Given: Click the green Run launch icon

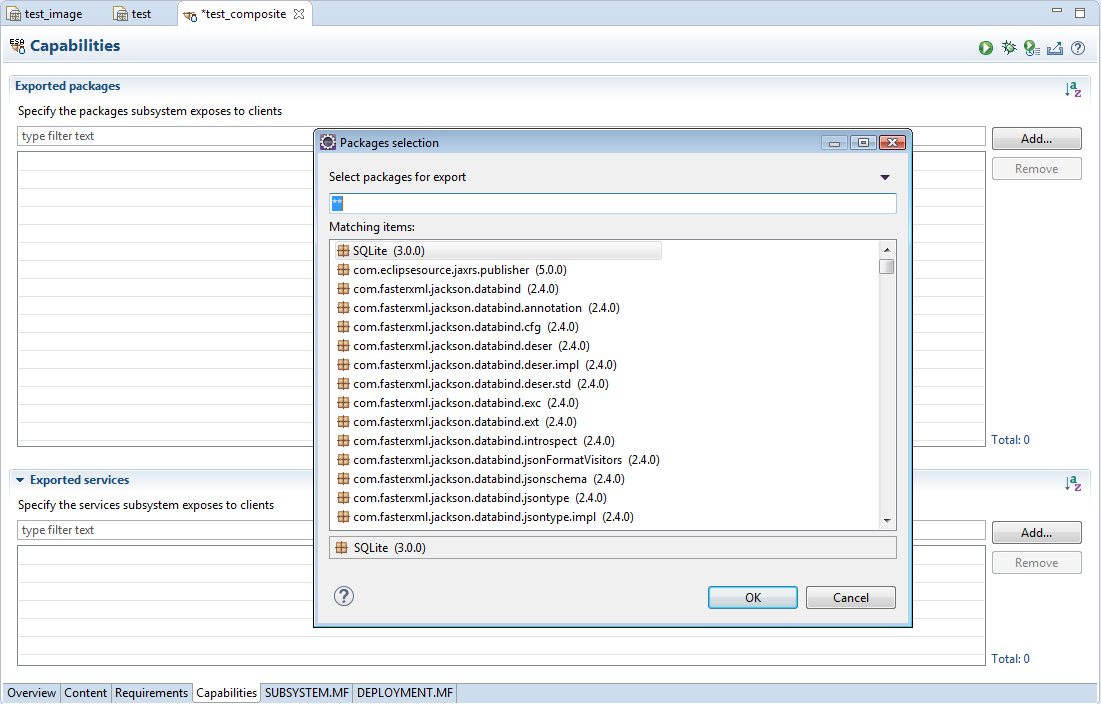Looking at the screenshot, I should coord(986,48).
